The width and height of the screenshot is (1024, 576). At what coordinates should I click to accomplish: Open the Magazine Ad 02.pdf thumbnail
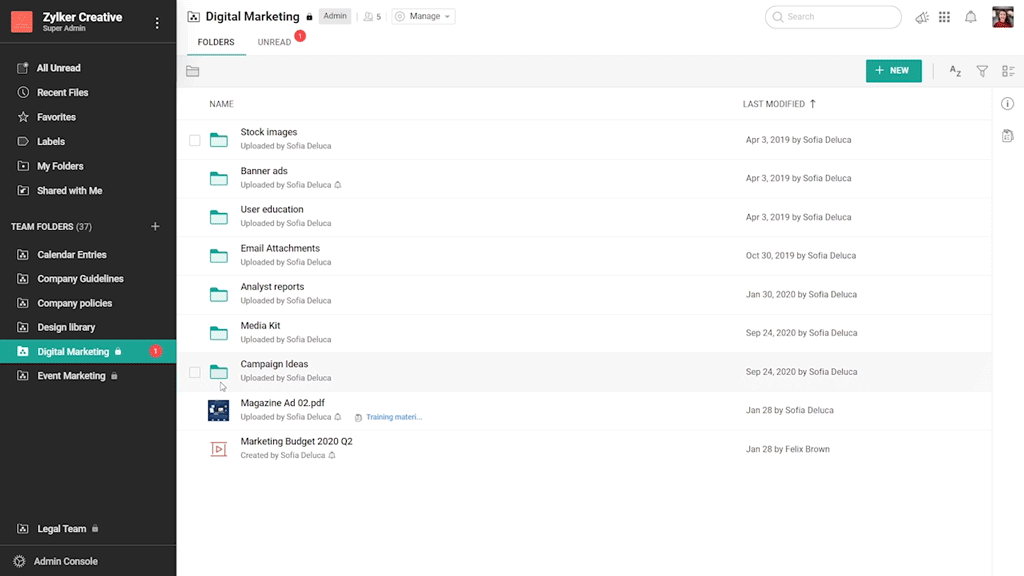pyautogui.click(x=218, y=410)
